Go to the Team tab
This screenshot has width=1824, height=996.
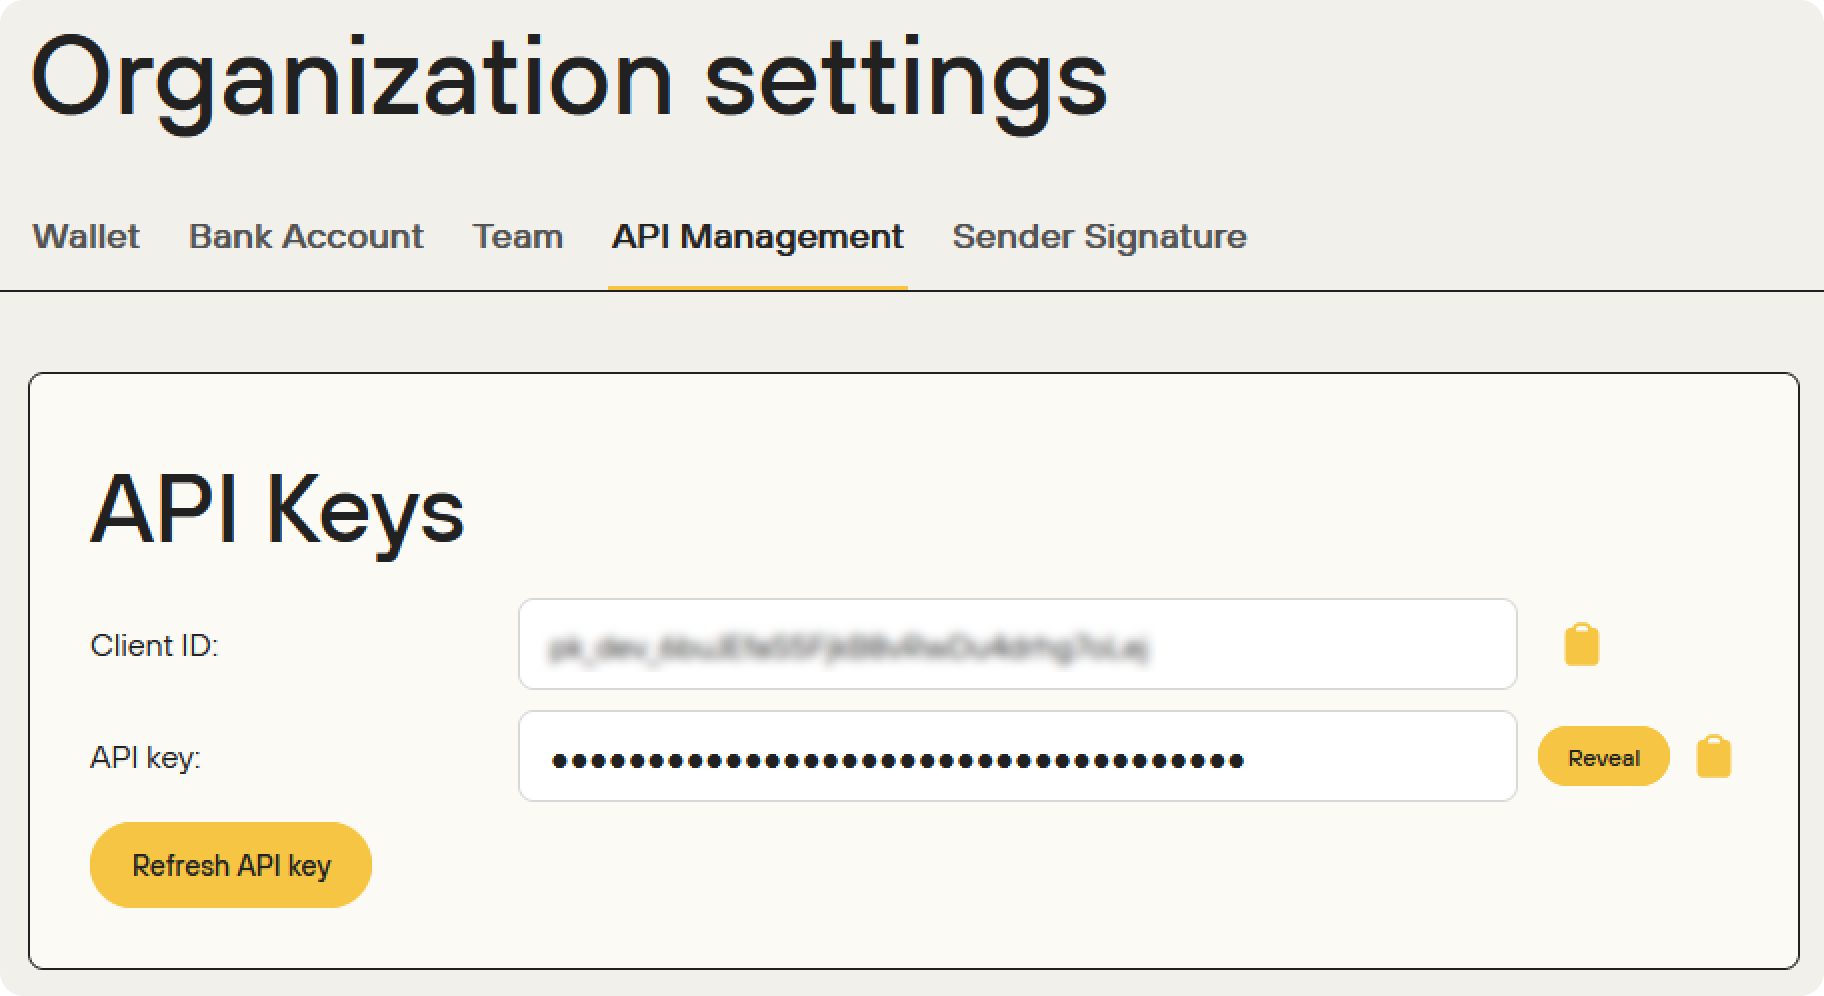(518, 236)
